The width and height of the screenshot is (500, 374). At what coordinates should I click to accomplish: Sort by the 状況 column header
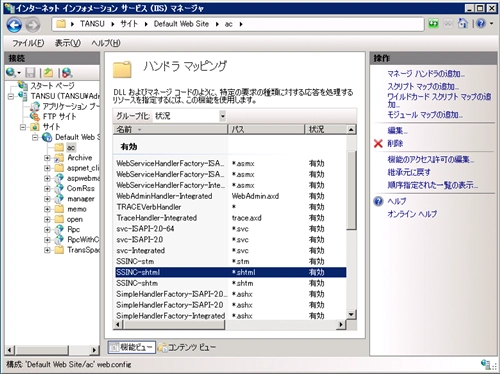coord(326,129)
